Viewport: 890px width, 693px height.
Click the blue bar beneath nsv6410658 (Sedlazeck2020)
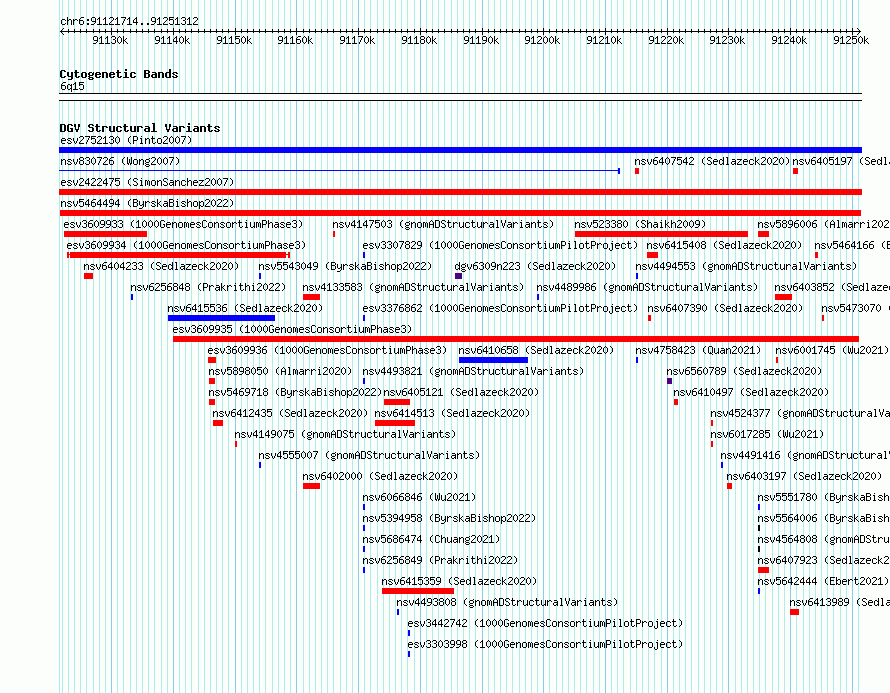point(493,360)
